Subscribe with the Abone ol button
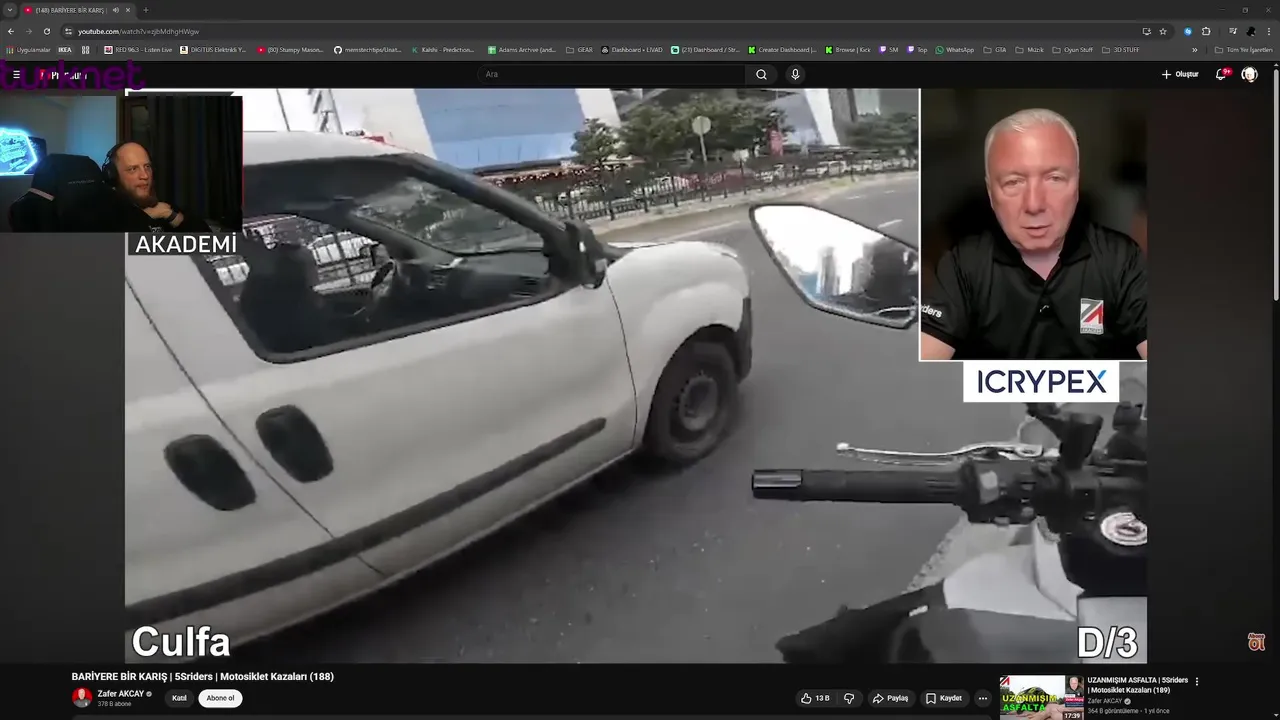Image resolution: width=1280 pixels, height=720 pixels. click(x=220, y=698)
